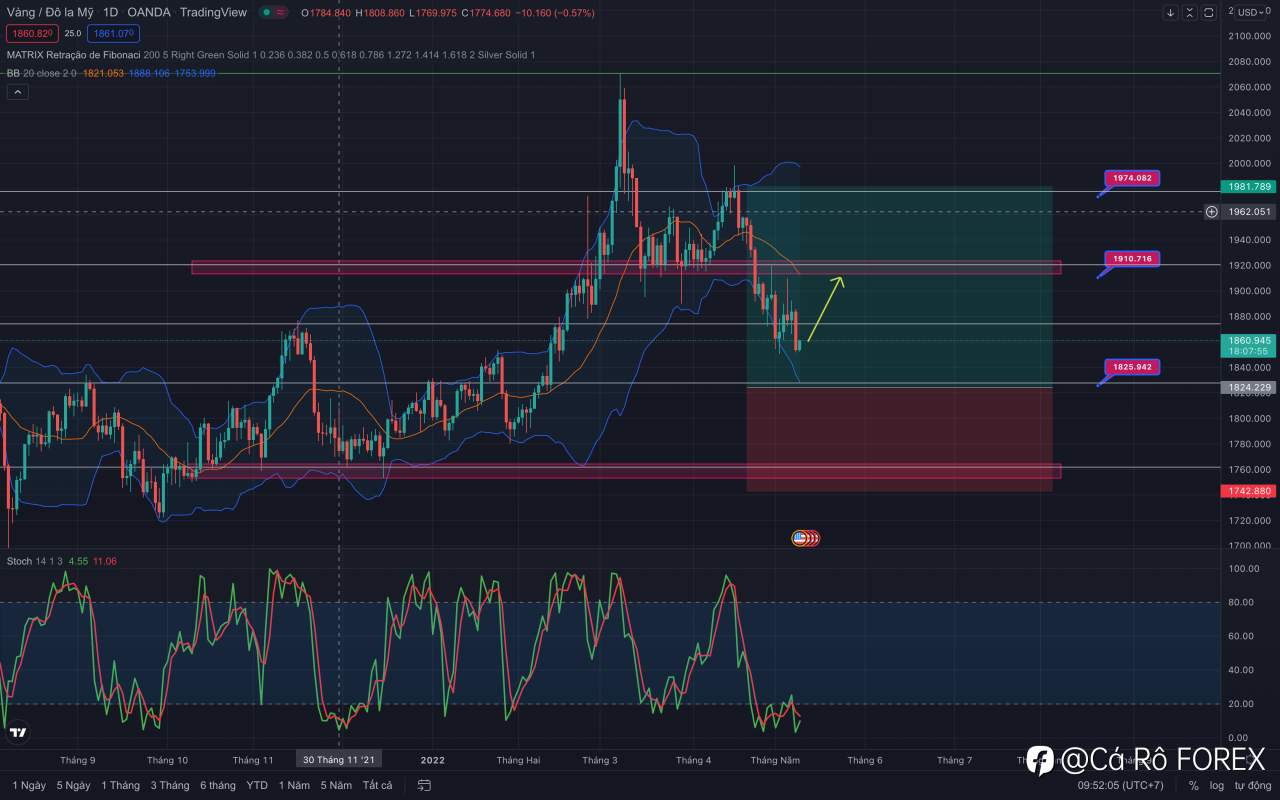The image size is (1280, 800).
Task: Click the plus icon beside 1962.051
Action: click(1211, 211)
